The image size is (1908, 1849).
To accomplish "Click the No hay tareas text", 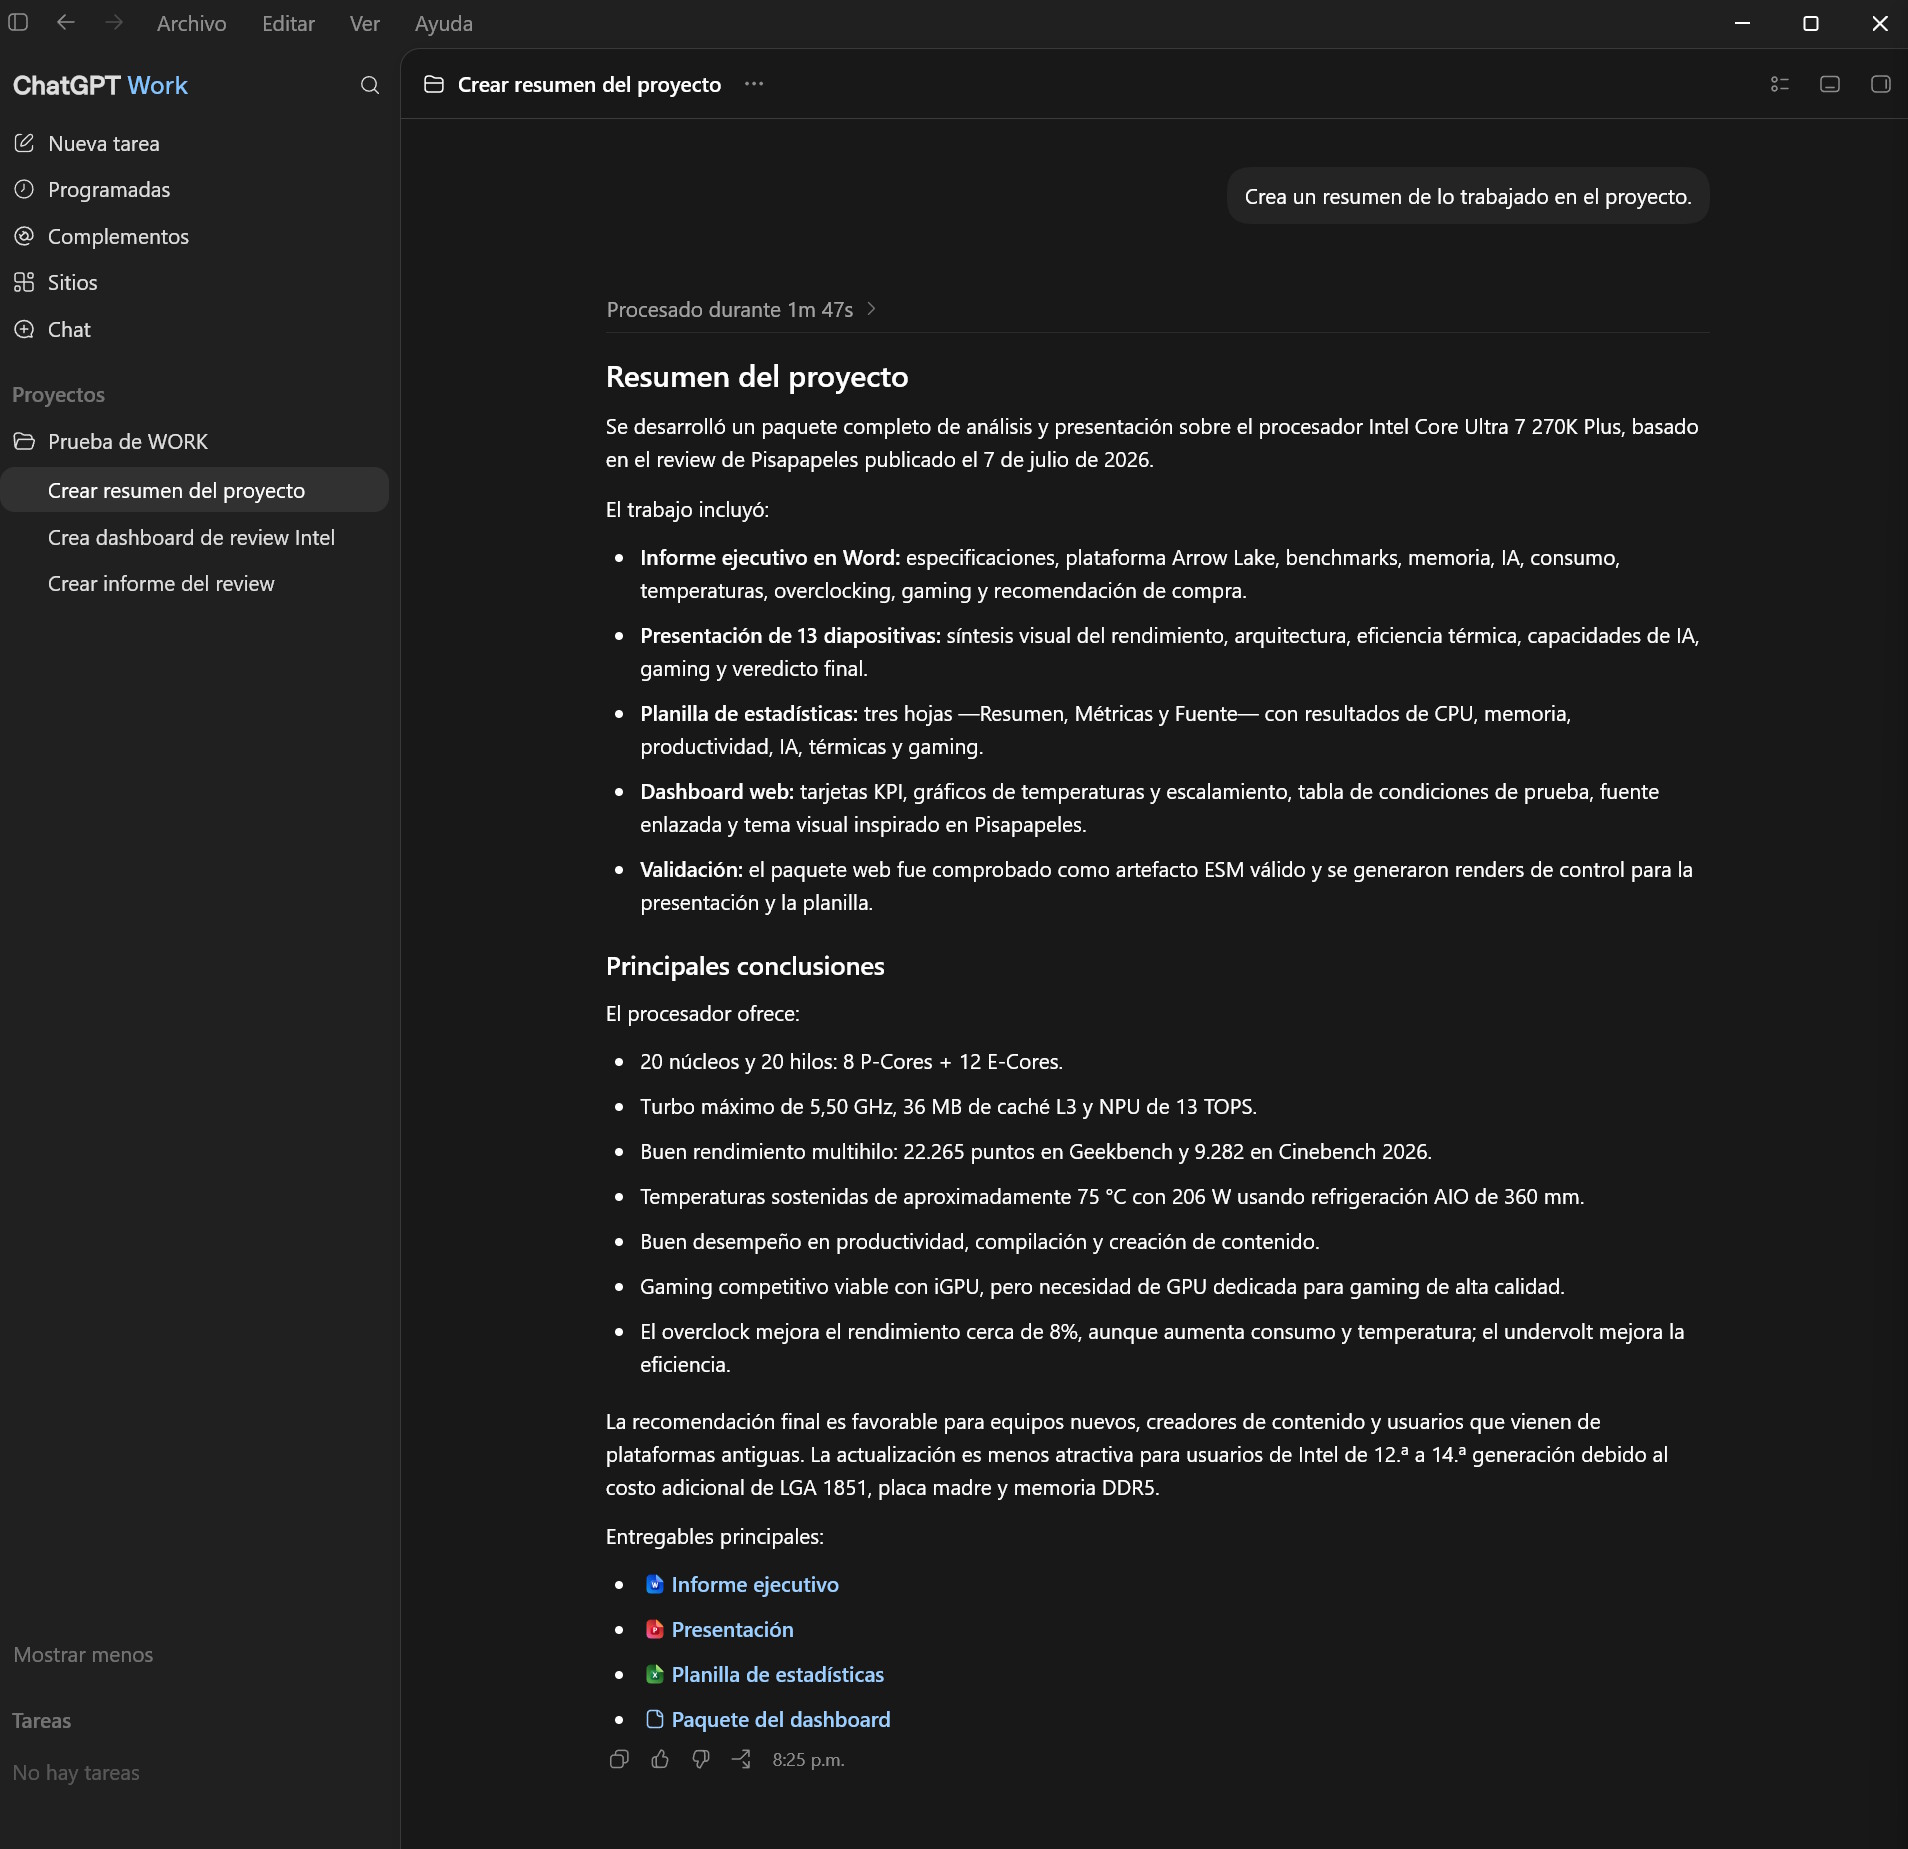I will 76,1772.
